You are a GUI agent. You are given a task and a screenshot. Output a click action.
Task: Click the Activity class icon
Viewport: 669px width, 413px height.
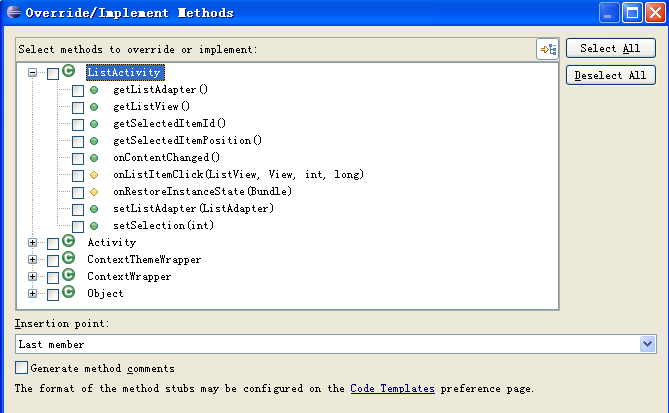(69, 242)
